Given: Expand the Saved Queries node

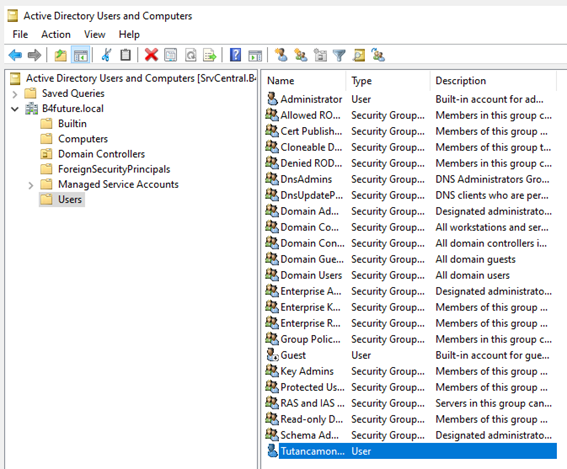Looking at the screenshot, I should 14,94.
